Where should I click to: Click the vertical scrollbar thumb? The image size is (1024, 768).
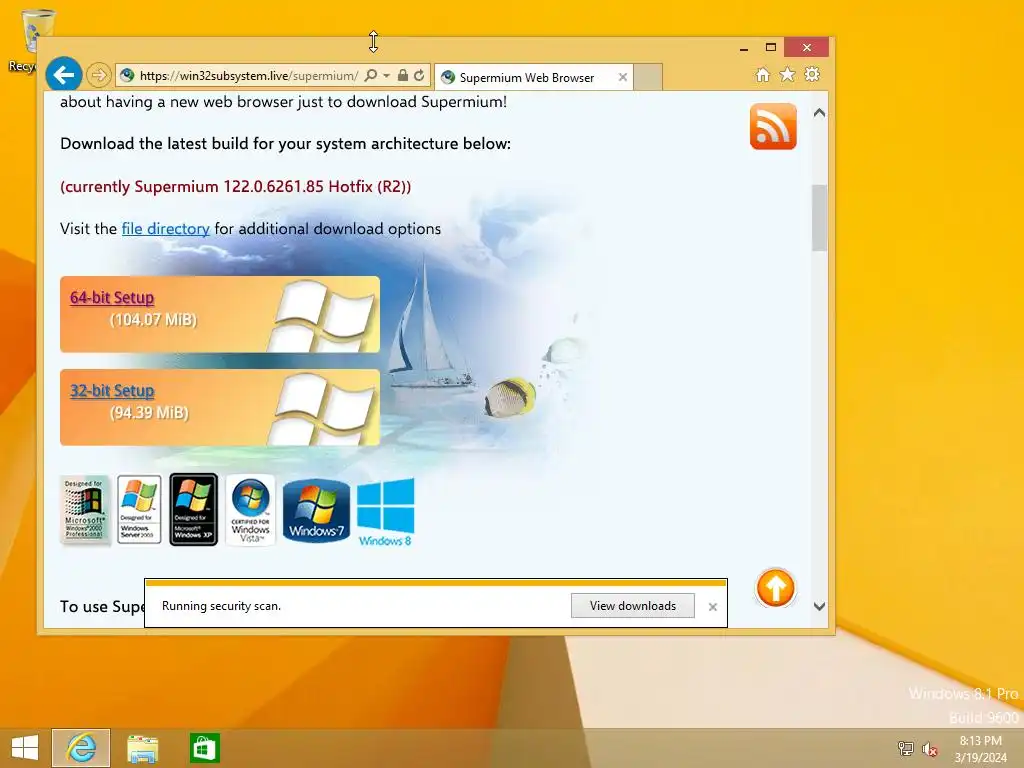click(x=820, y=217)
